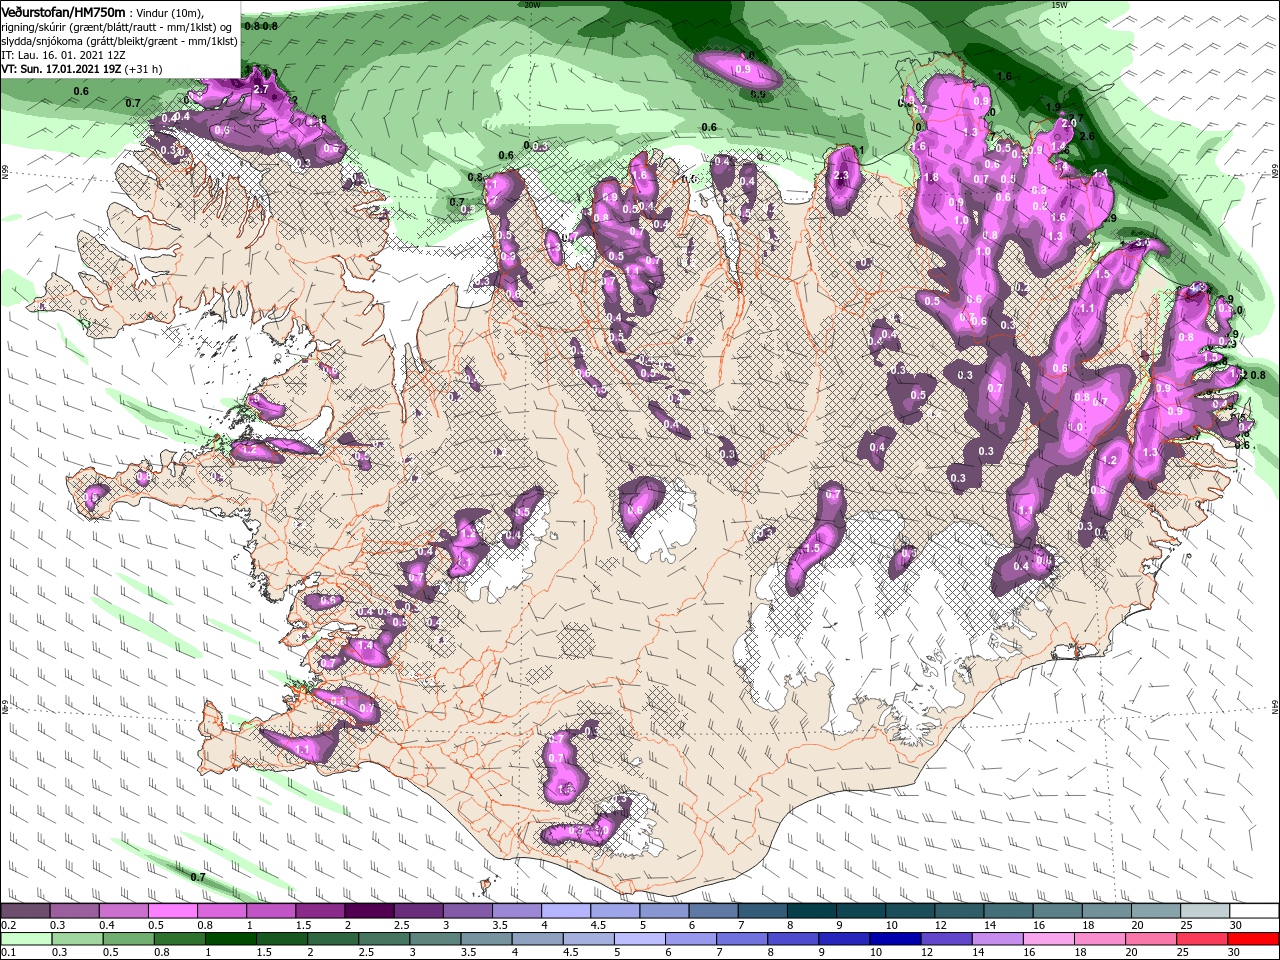Select the 8–9 dark teal swatch, upper legend row
This screenshot has width=1280, height=960.
812,911
